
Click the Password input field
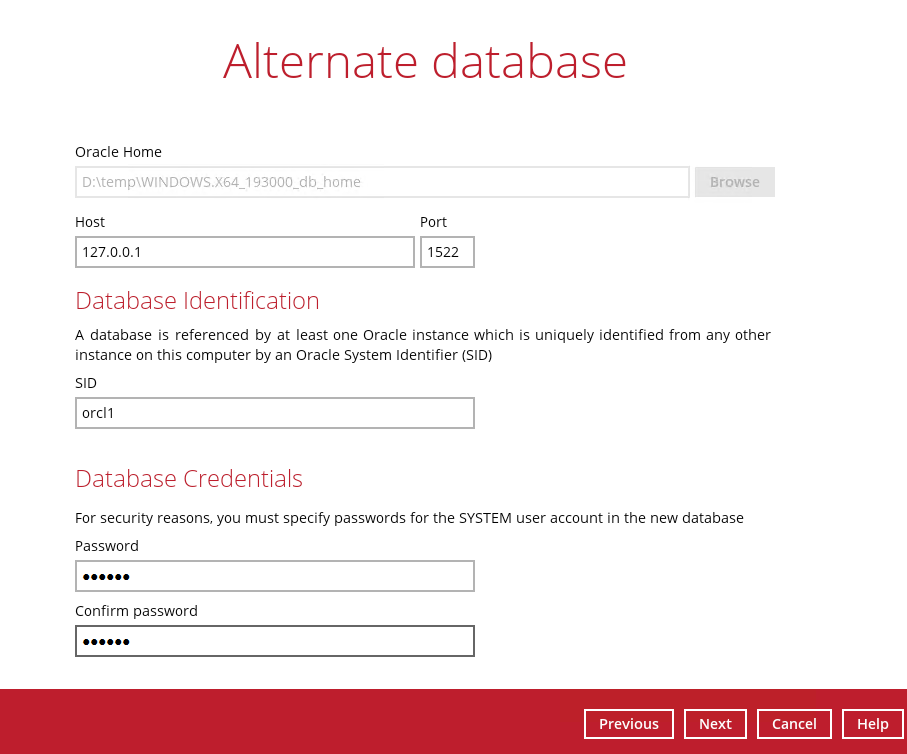pyautogui.click(x=275, y=576)
